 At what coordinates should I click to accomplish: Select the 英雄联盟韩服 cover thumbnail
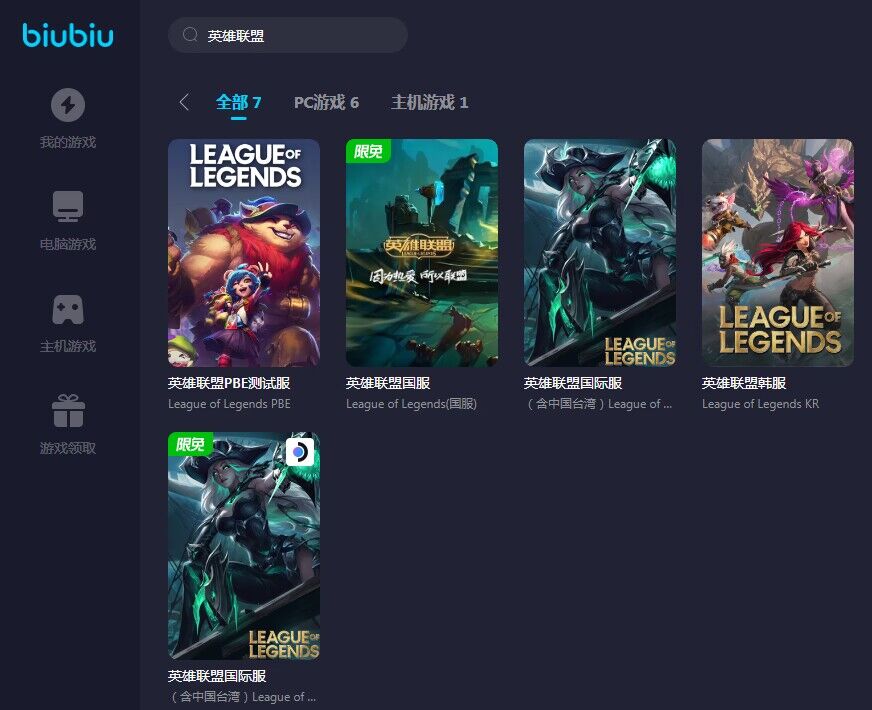(778, 252)
